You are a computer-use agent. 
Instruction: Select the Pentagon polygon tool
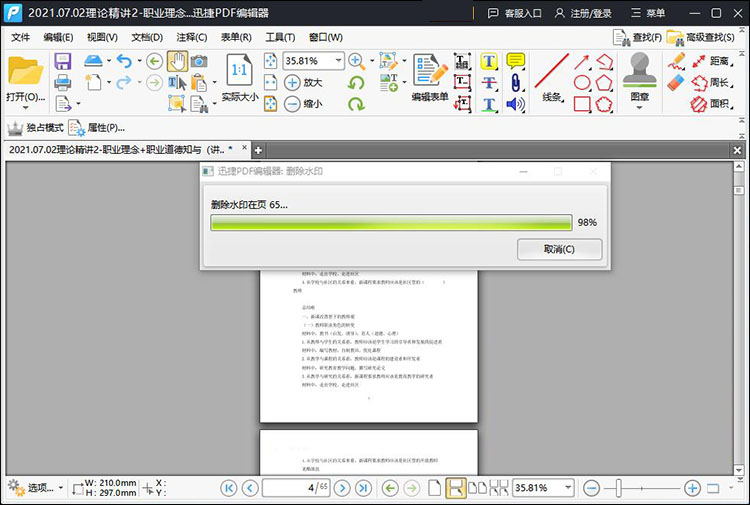click(x=604, y=83)
